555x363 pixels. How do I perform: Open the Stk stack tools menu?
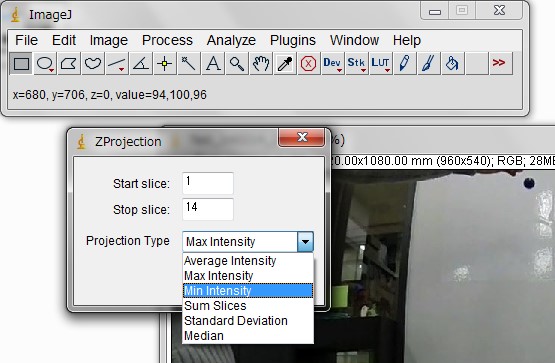point(356,64)
